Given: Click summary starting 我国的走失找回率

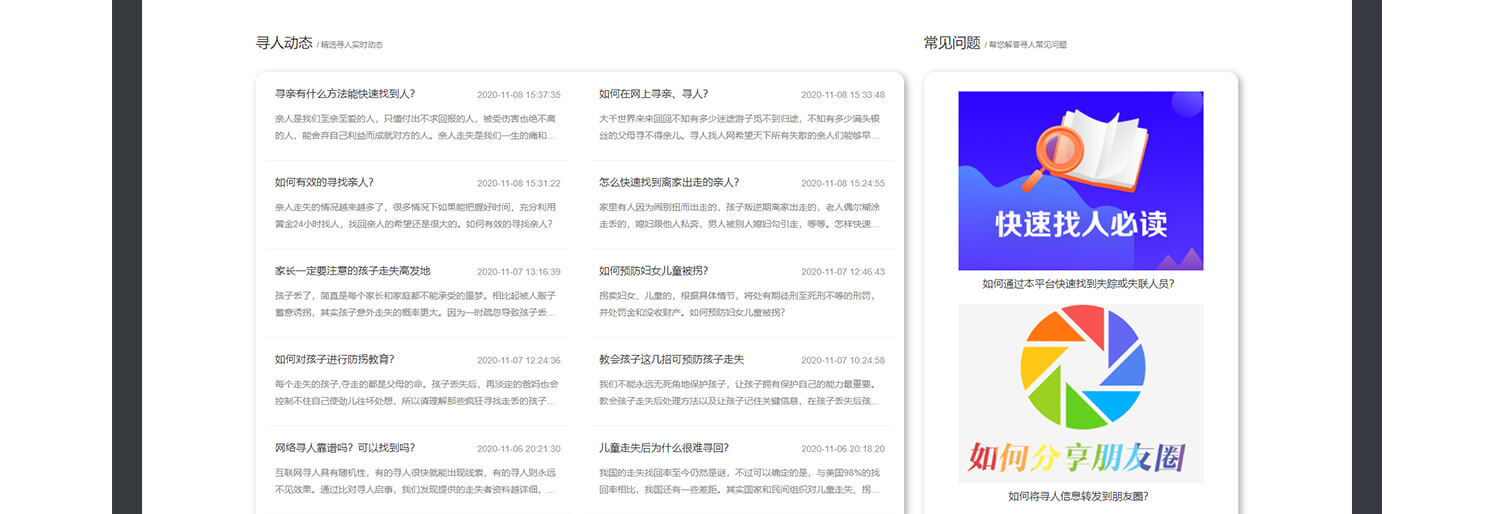Looking at the screenshot, I should click(739, 481).
